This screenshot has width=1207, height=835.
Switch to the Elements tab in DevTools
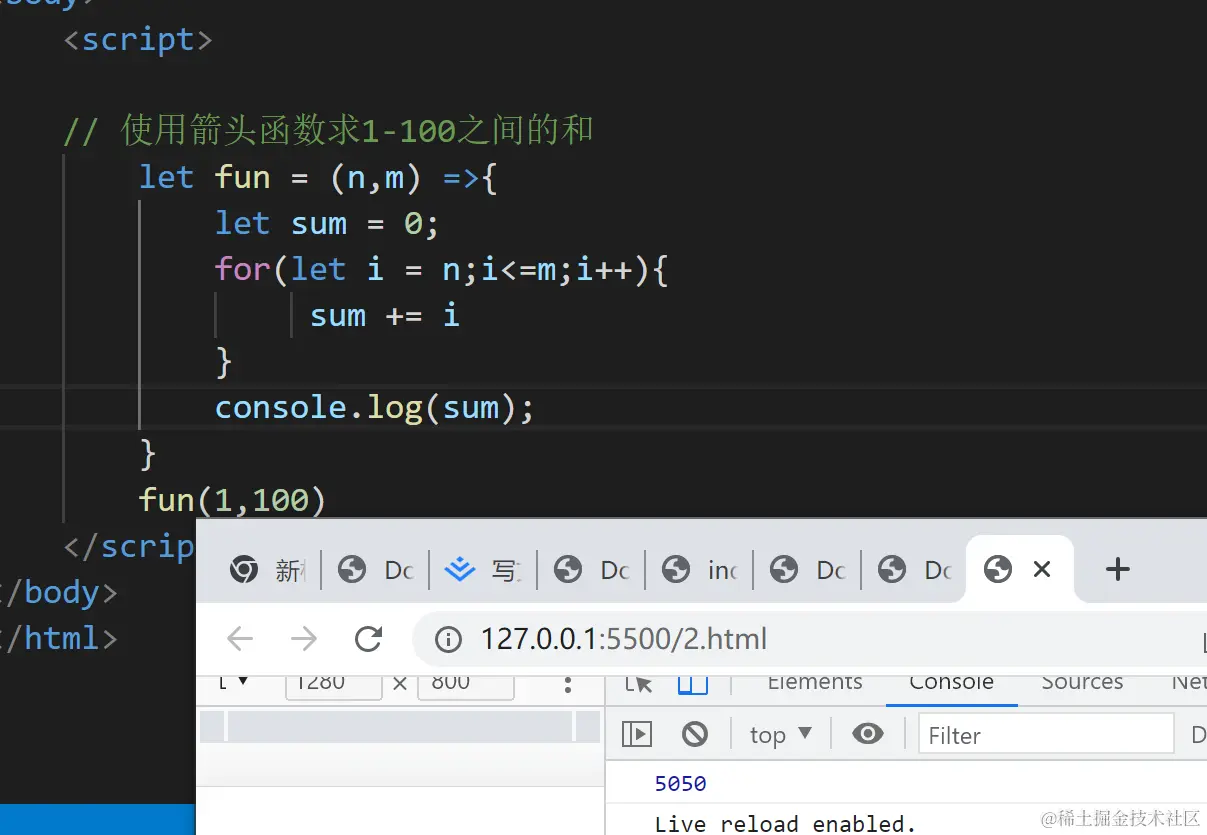[815, 683]
